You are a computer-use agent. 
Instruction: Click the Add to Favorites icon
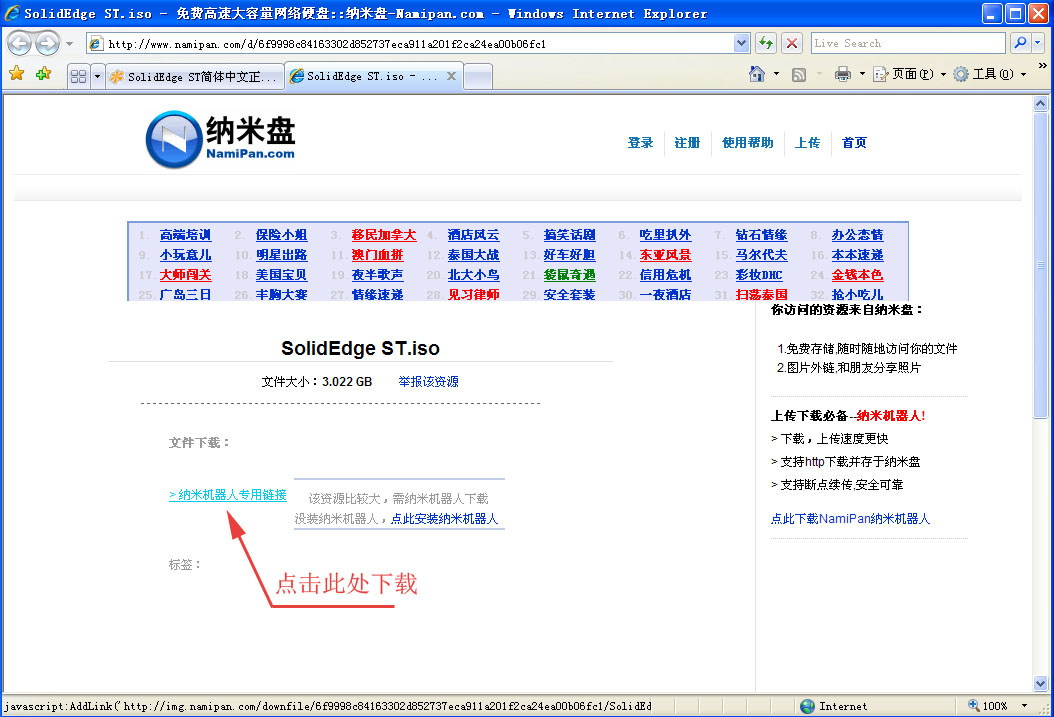point(44,73)
